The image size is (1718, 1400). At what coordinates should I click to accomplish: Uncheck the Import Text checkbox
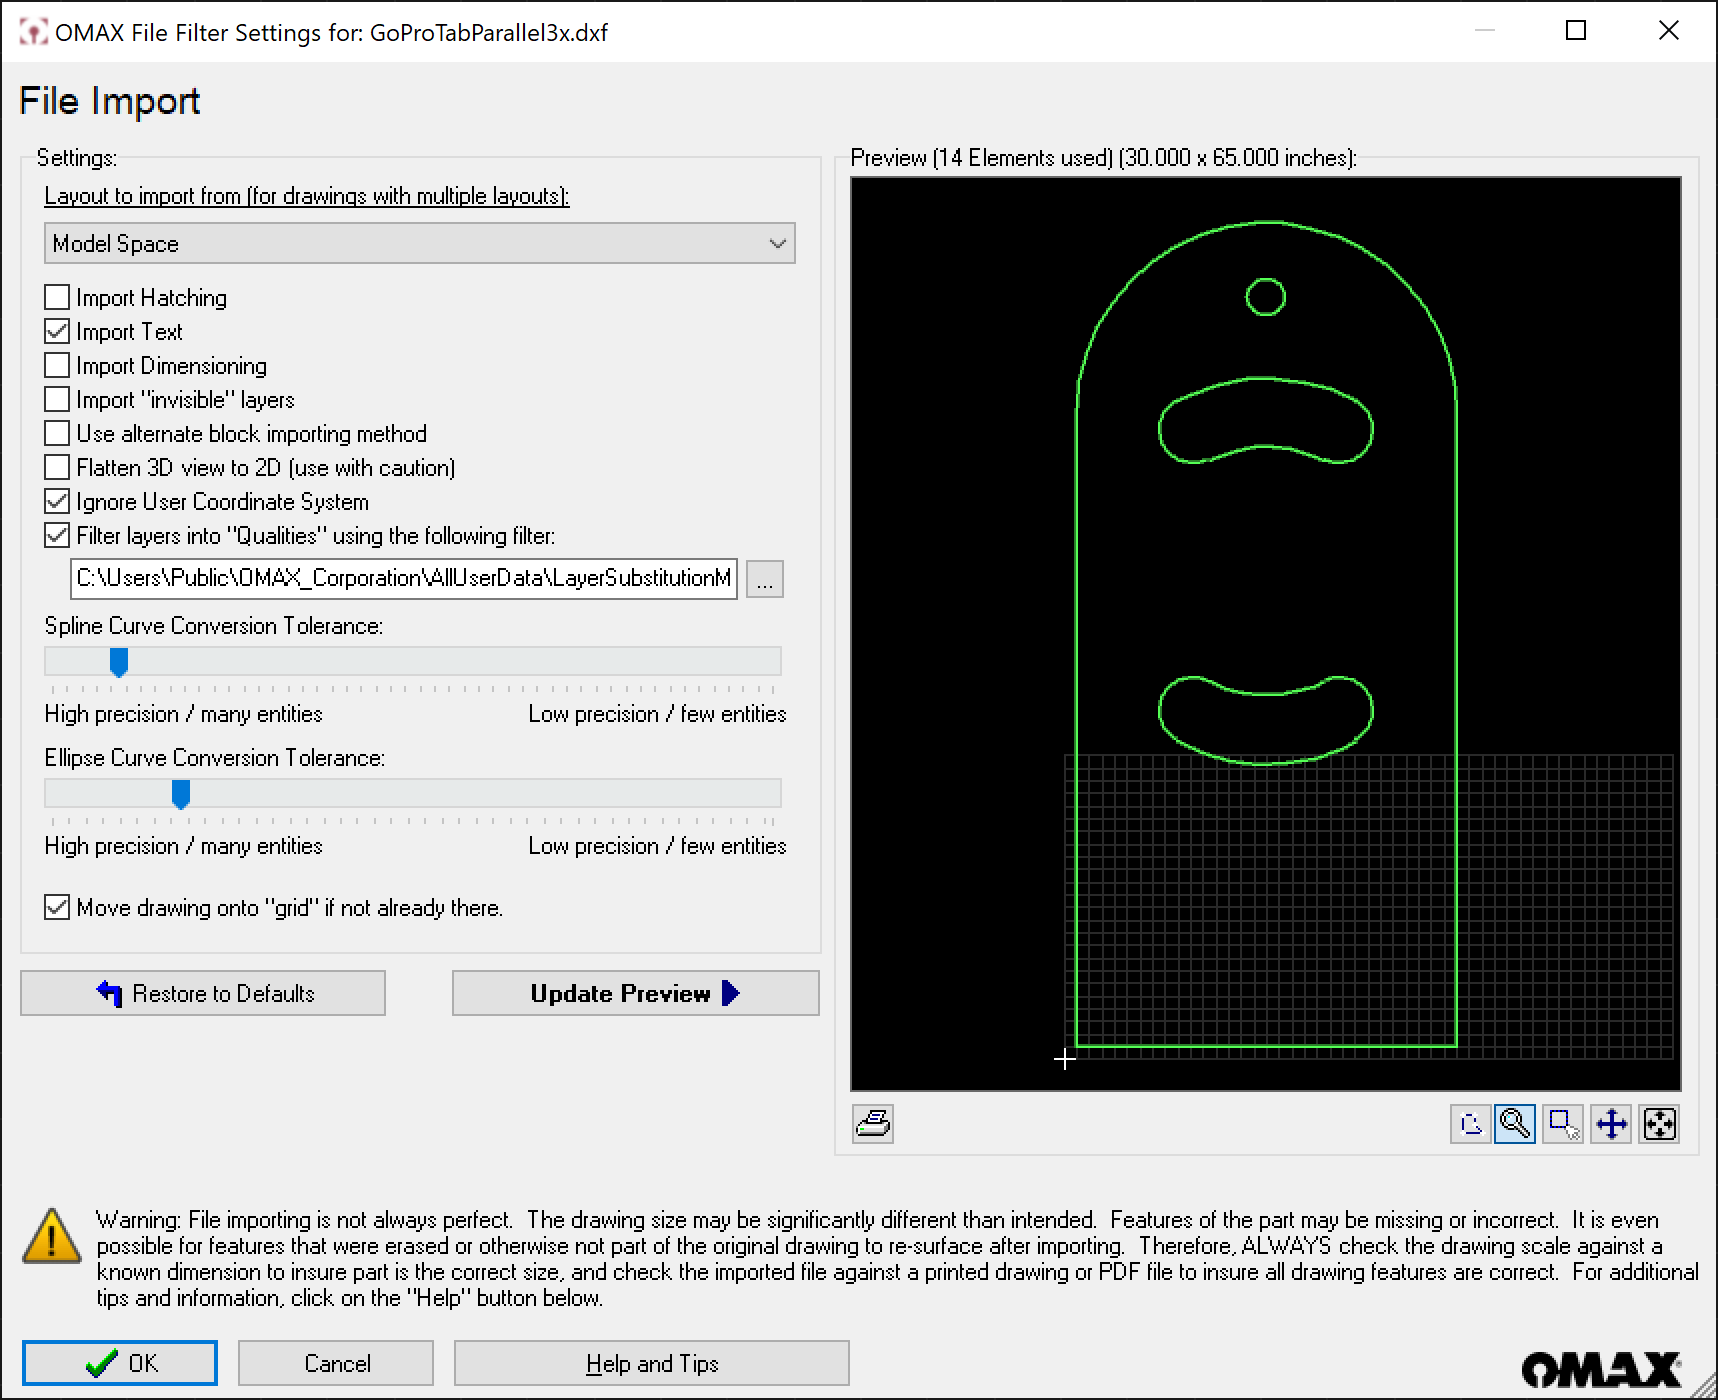point(58,332)
